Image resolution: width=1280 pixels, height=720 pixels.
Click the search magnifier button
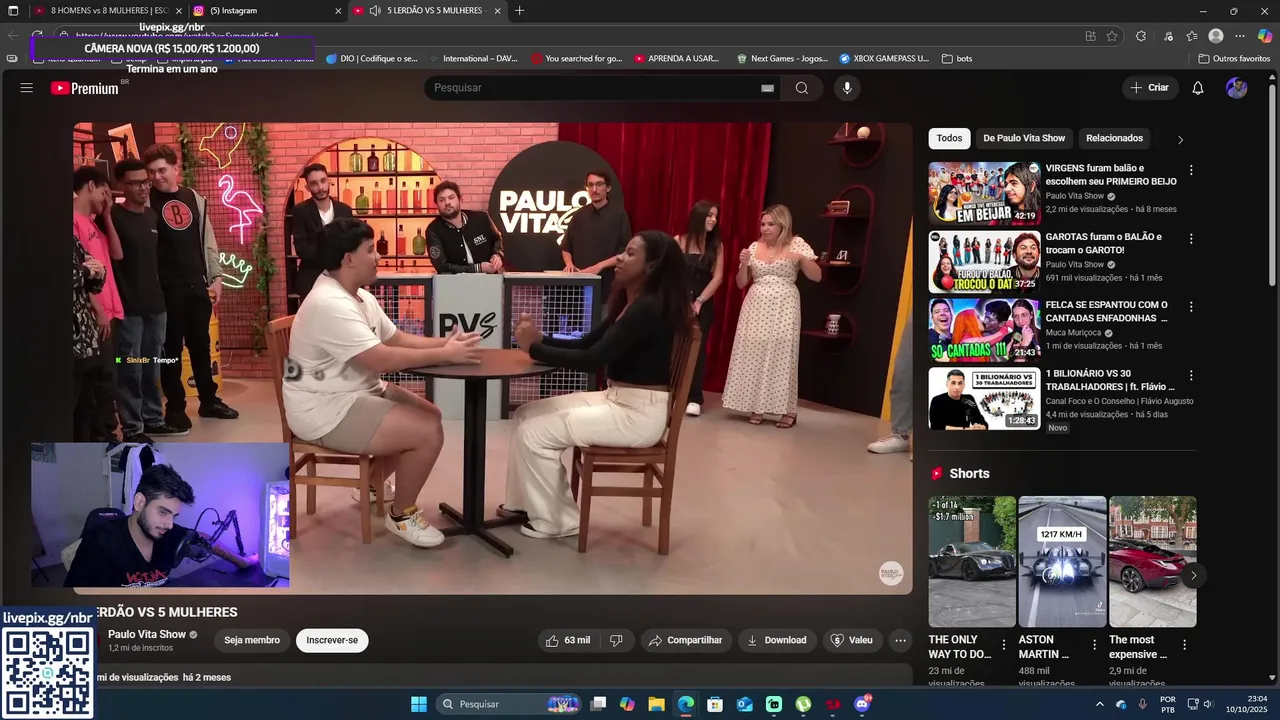point(802,88)
